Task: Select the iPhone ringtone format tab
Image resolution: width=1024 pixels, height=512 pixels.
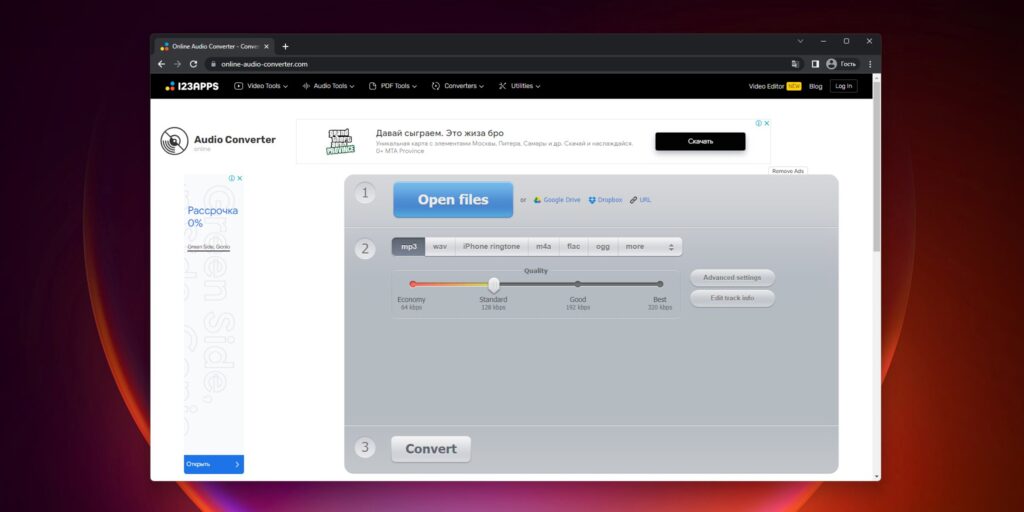Action: click(492, 247)
